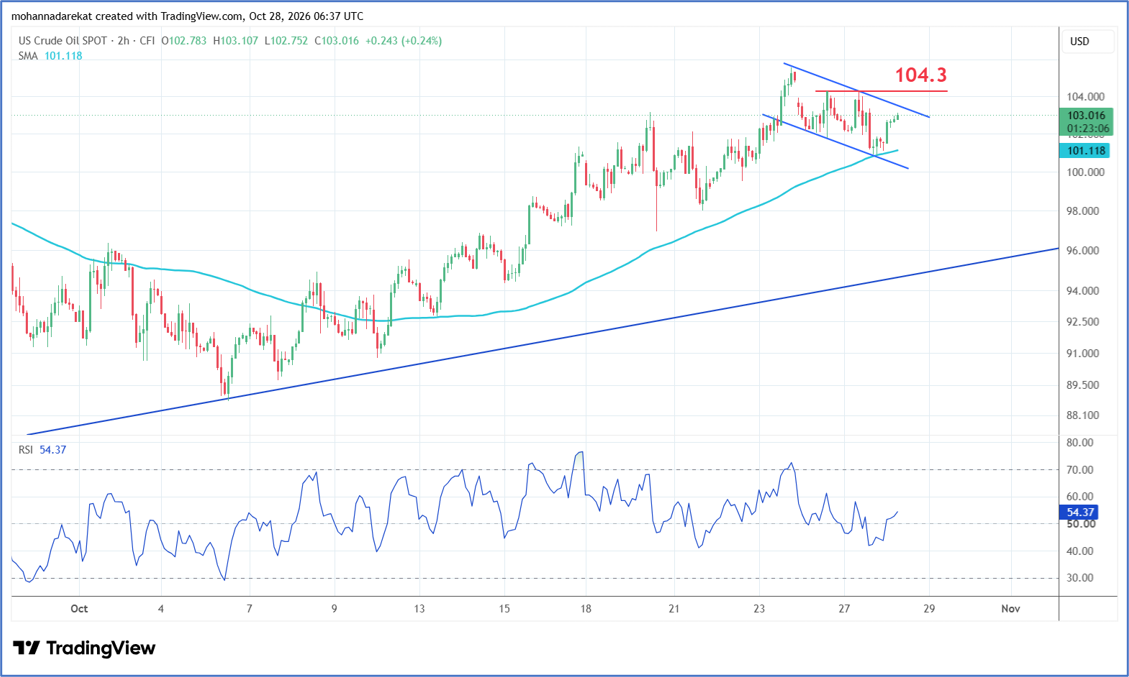Viewport: 1129px width, 677px height.
Task: Click the header text mentioning TradingView.com
Action: (187, 16)
